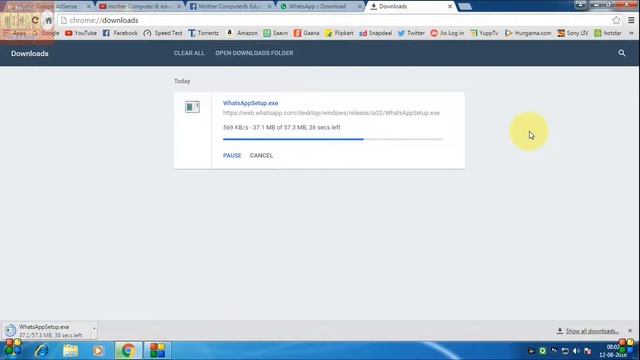Click the web.whatsapp.com source URL
The image size is (640, 360).
point(331,113)
